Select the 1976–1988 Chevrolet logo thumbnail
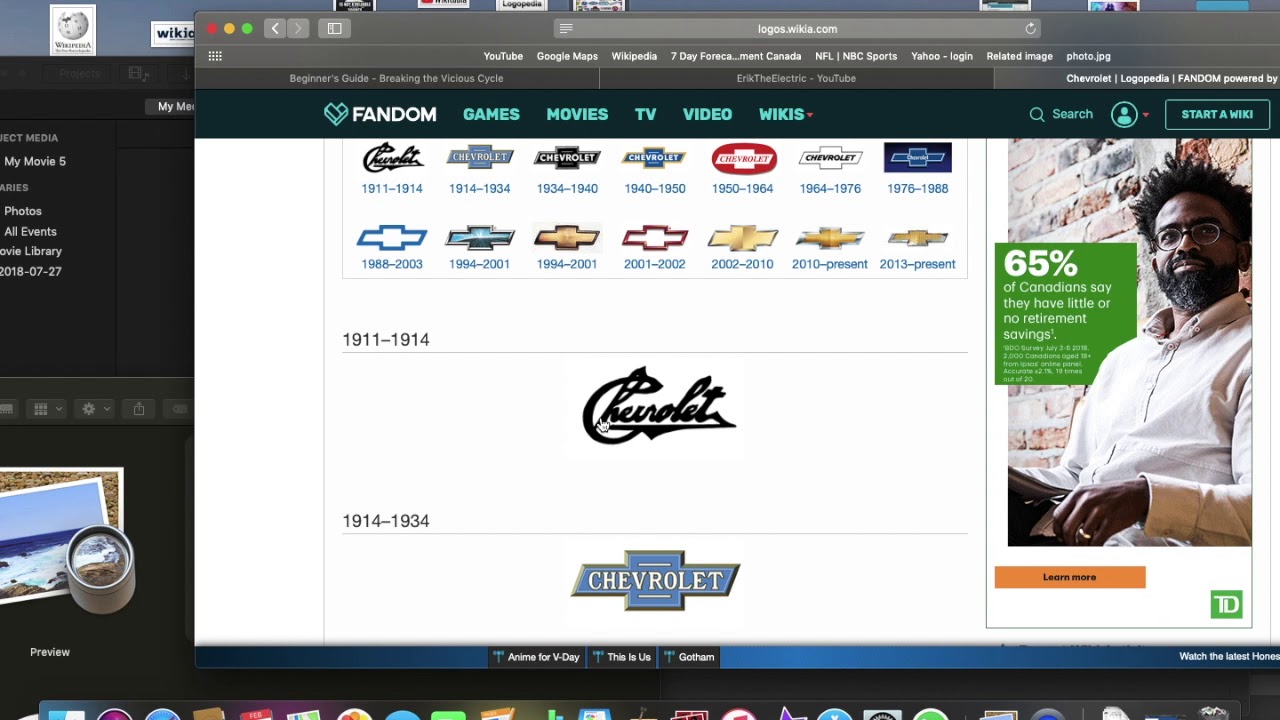 (918, 157)
